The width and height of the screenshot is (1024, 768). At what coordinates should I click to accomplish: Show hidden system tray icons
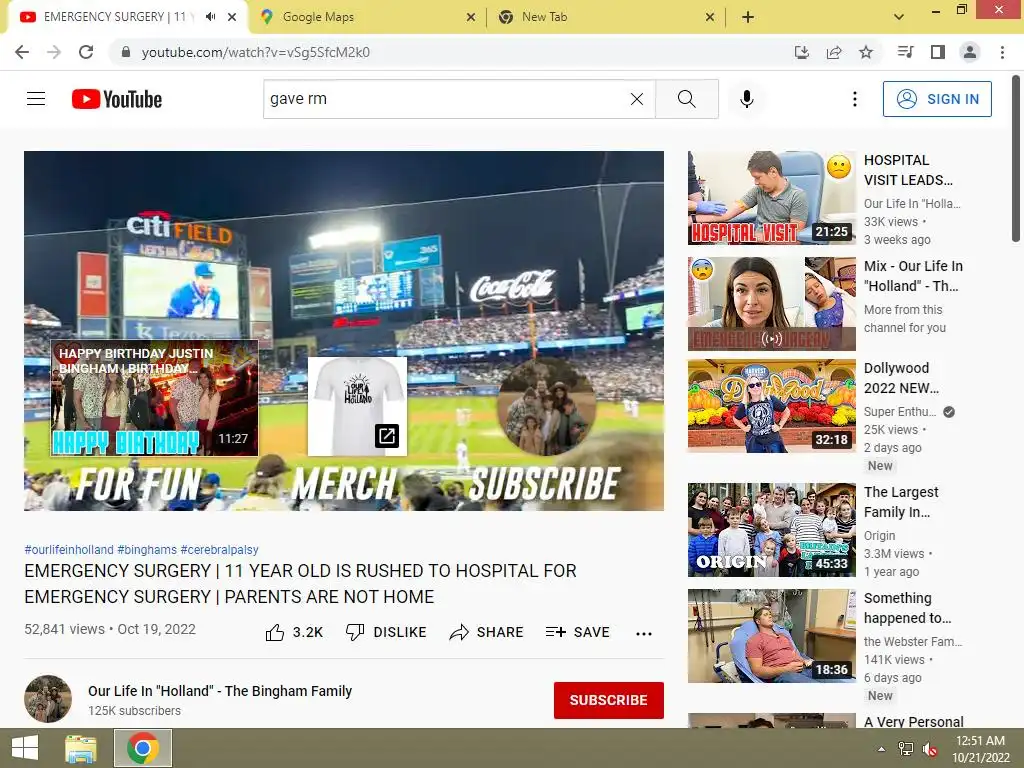[882, 749]
